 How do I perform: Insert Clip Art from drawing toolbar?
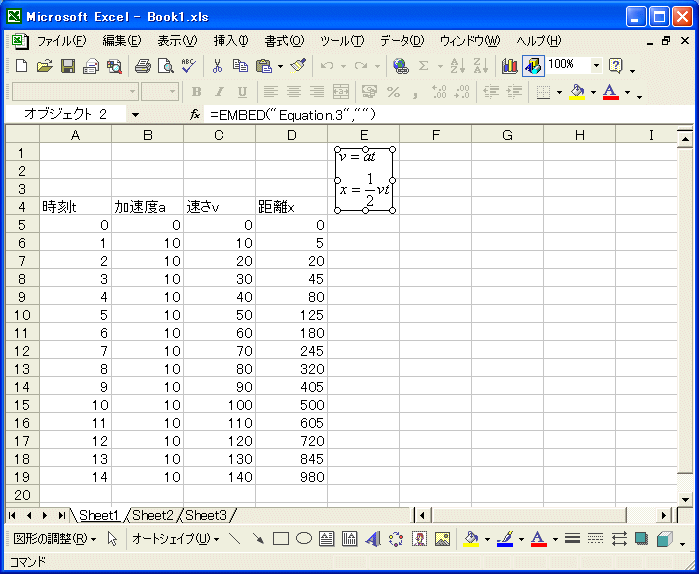point(419,539)
